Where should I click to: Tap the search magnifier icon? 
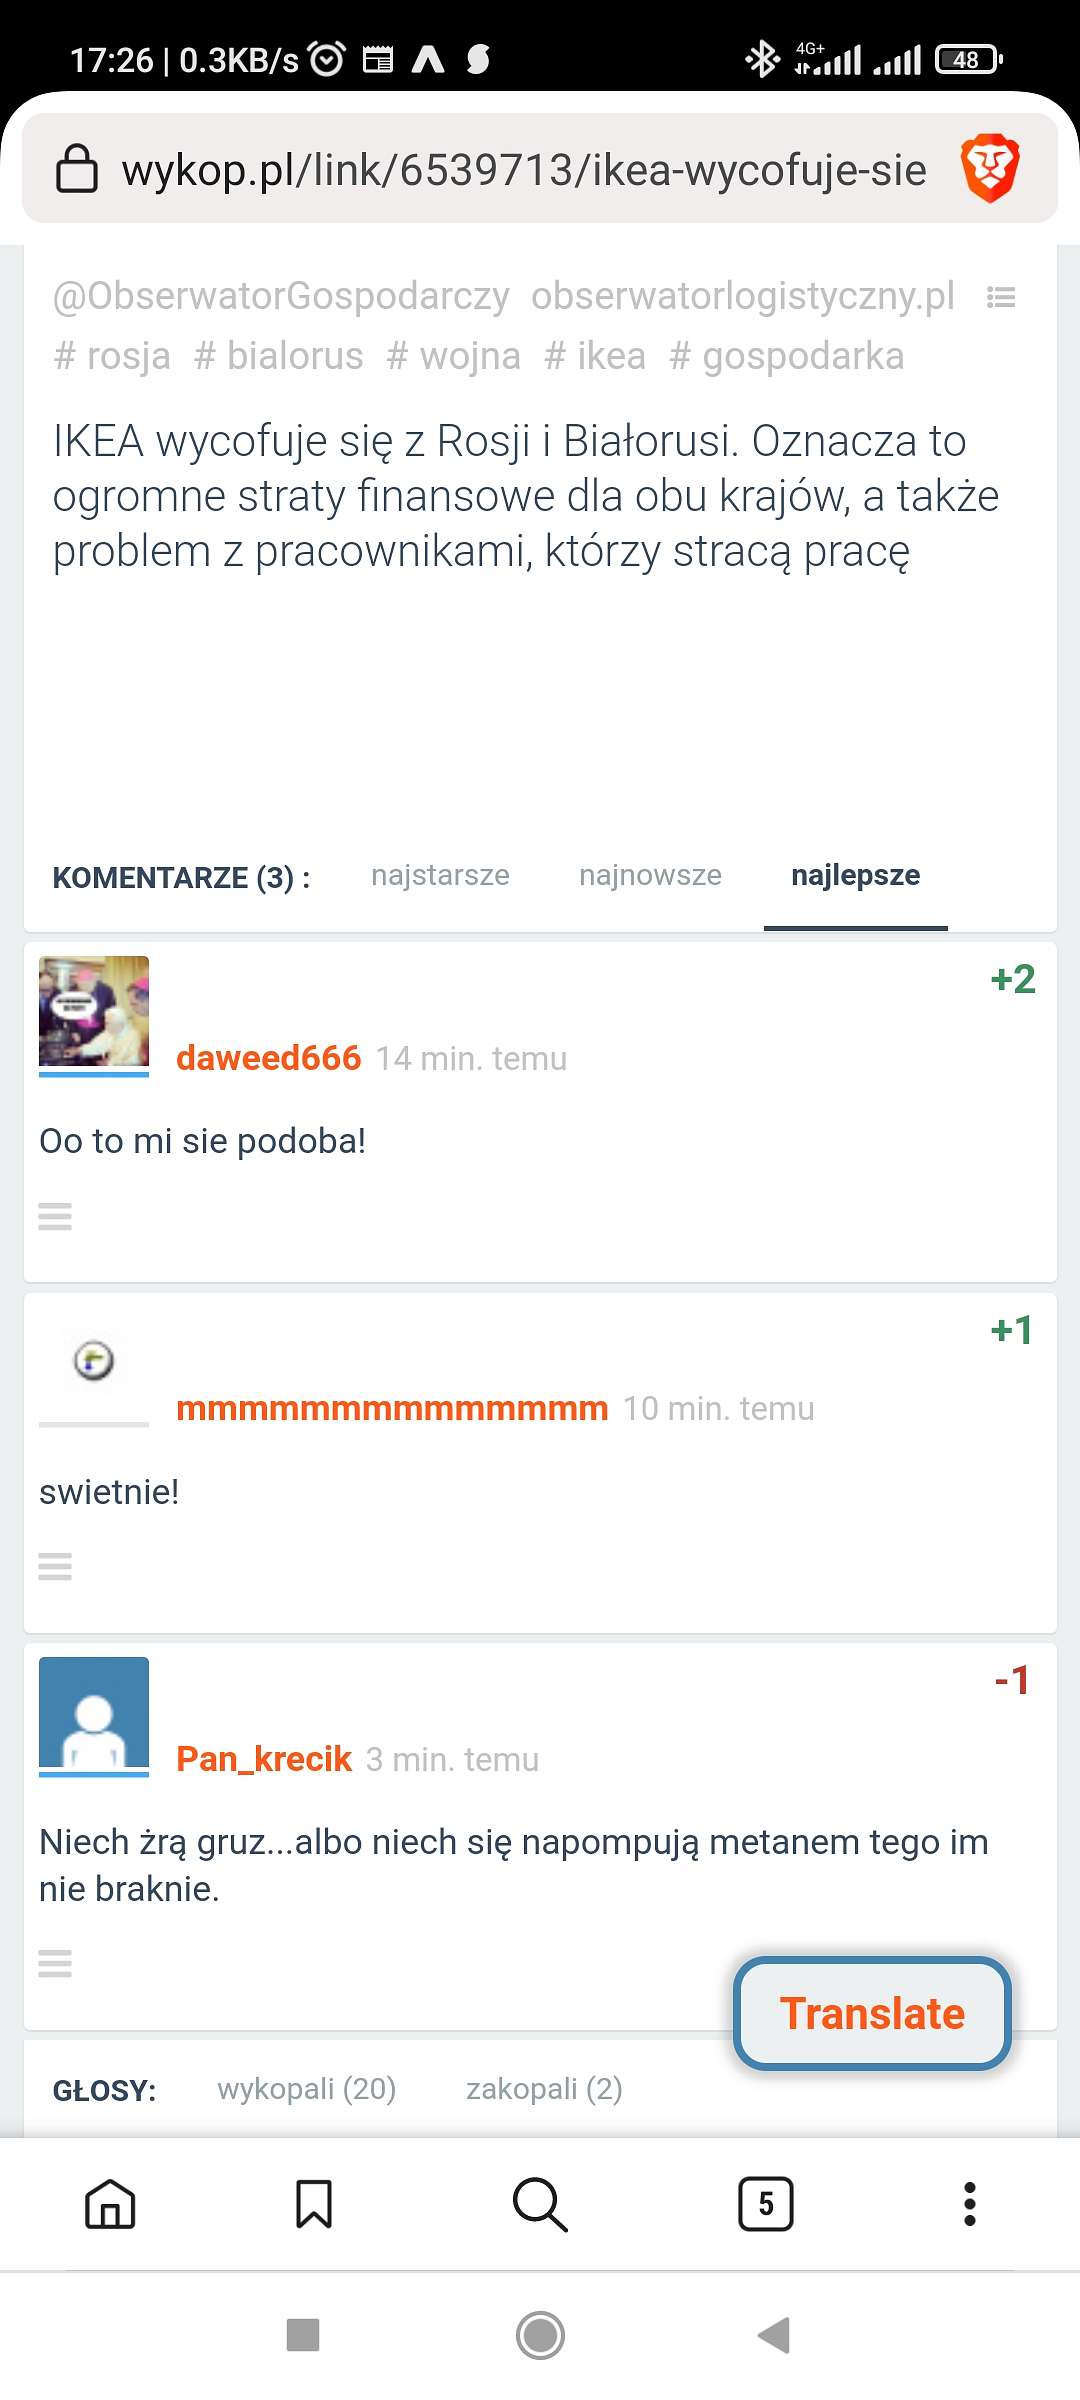pyautogui.click(x=540, y=2204)
